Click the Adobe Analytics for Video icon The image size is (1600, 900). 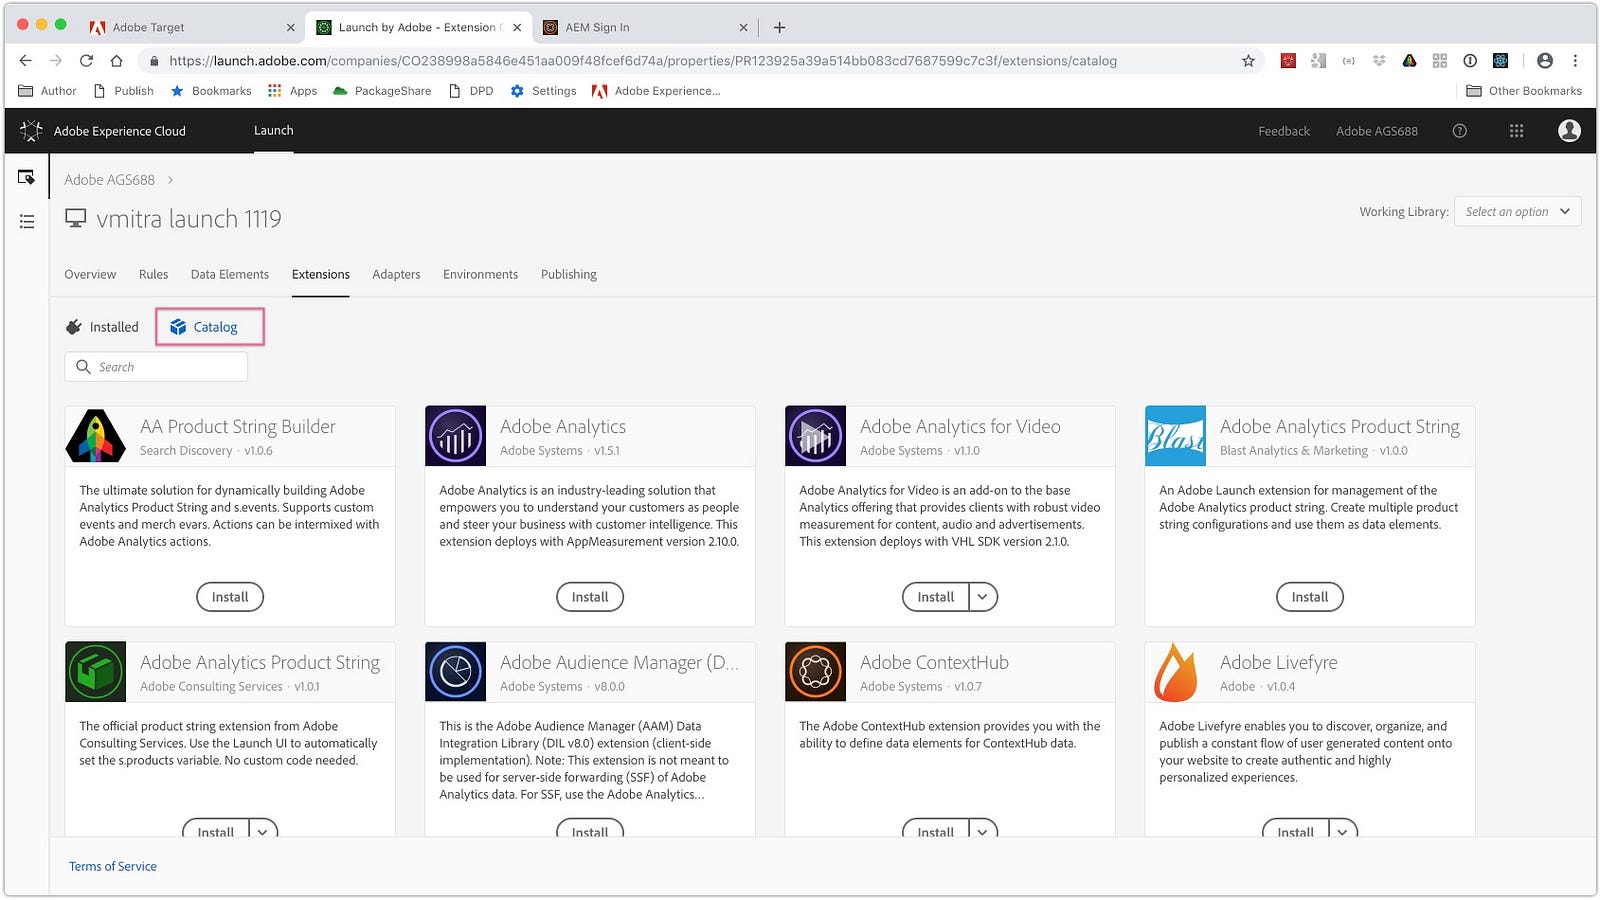[x=816, y=436]
